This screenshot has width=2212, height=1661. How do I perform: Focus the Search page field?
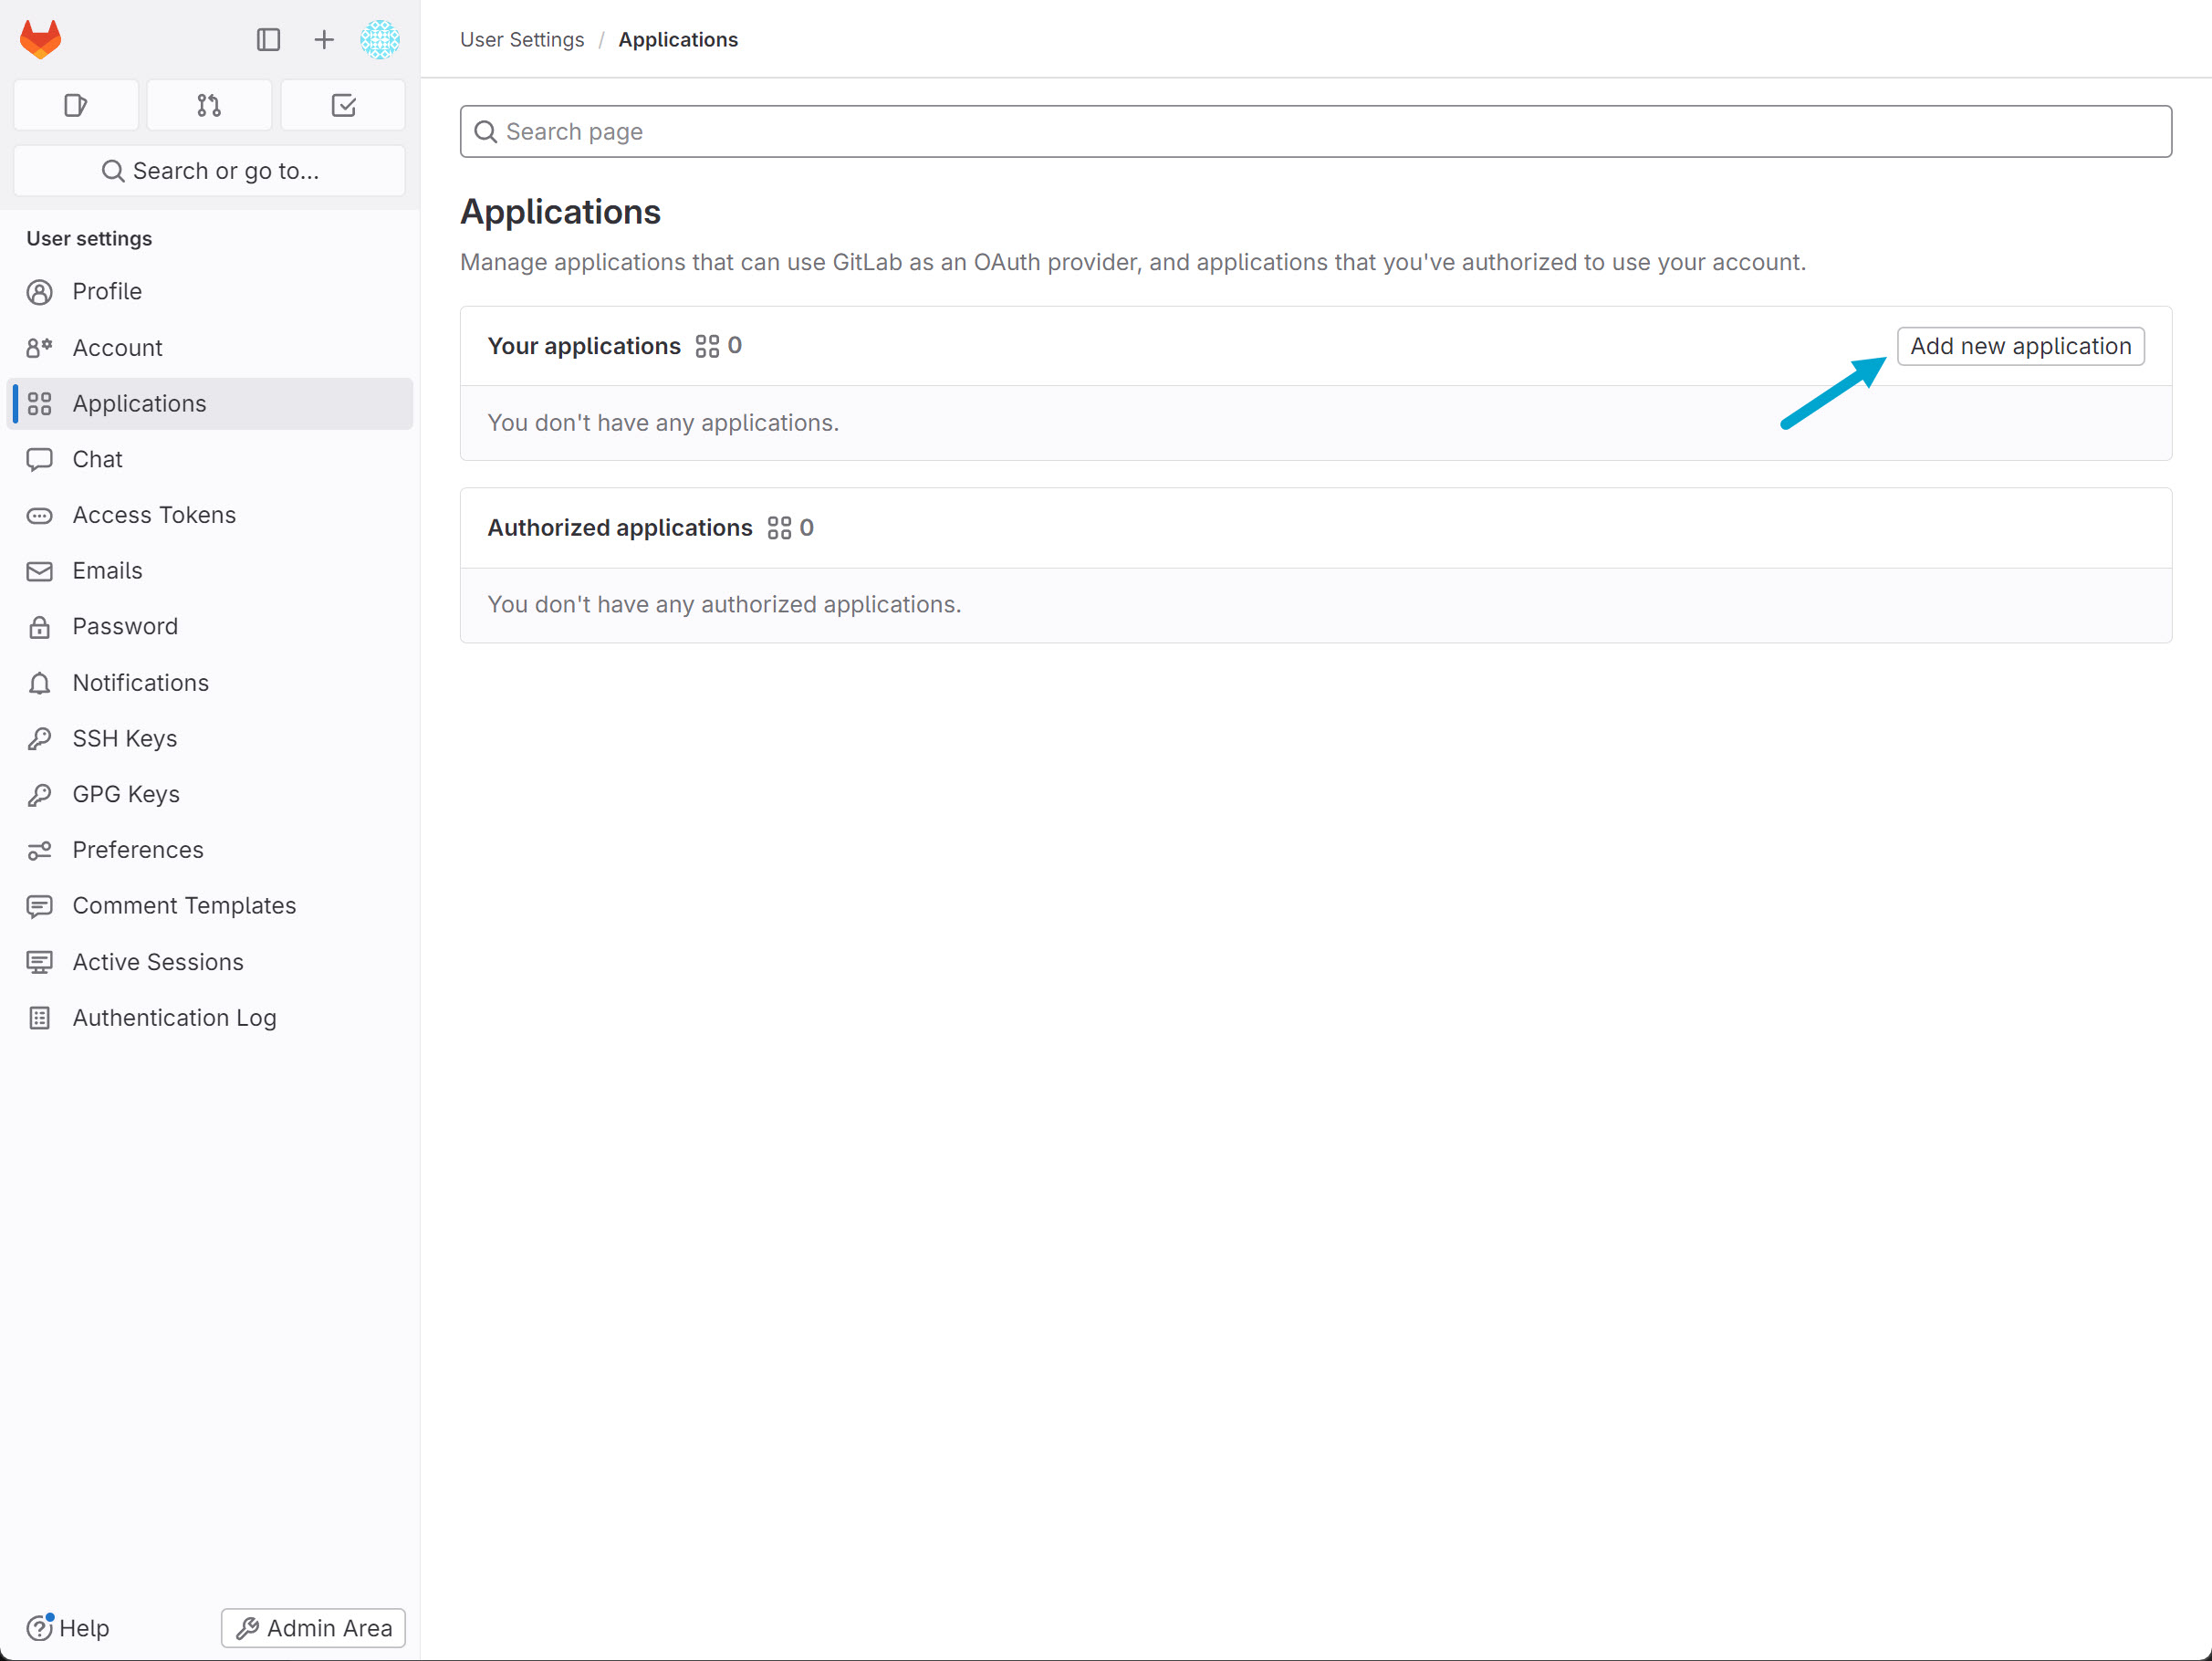1315,131
